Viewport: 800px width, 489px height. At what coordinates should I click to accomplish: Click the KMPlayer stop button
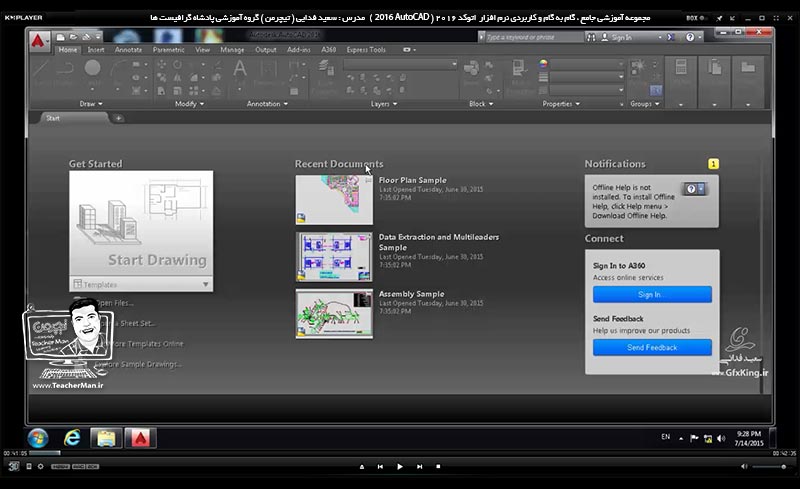coord(438,466)
